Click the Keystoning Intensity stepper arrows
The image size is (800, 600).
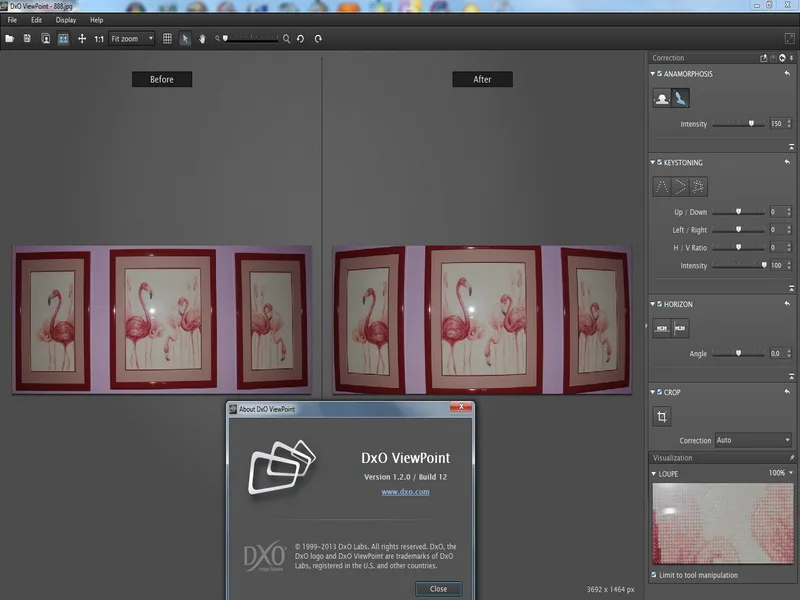coord(789,265)
